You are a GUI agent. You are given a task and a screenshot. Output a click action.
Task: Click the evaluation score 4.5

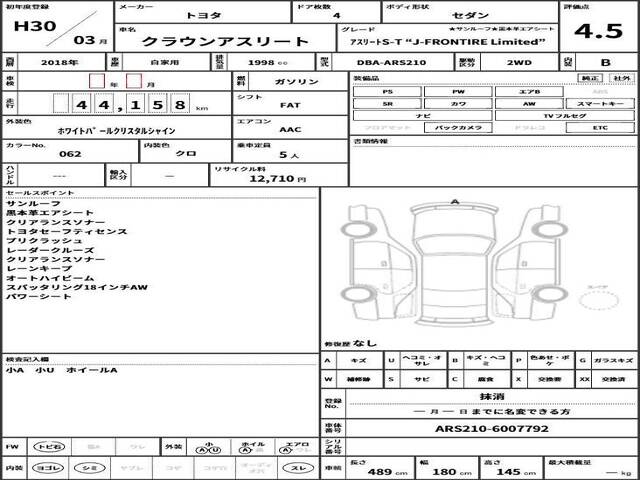point(598,31)
